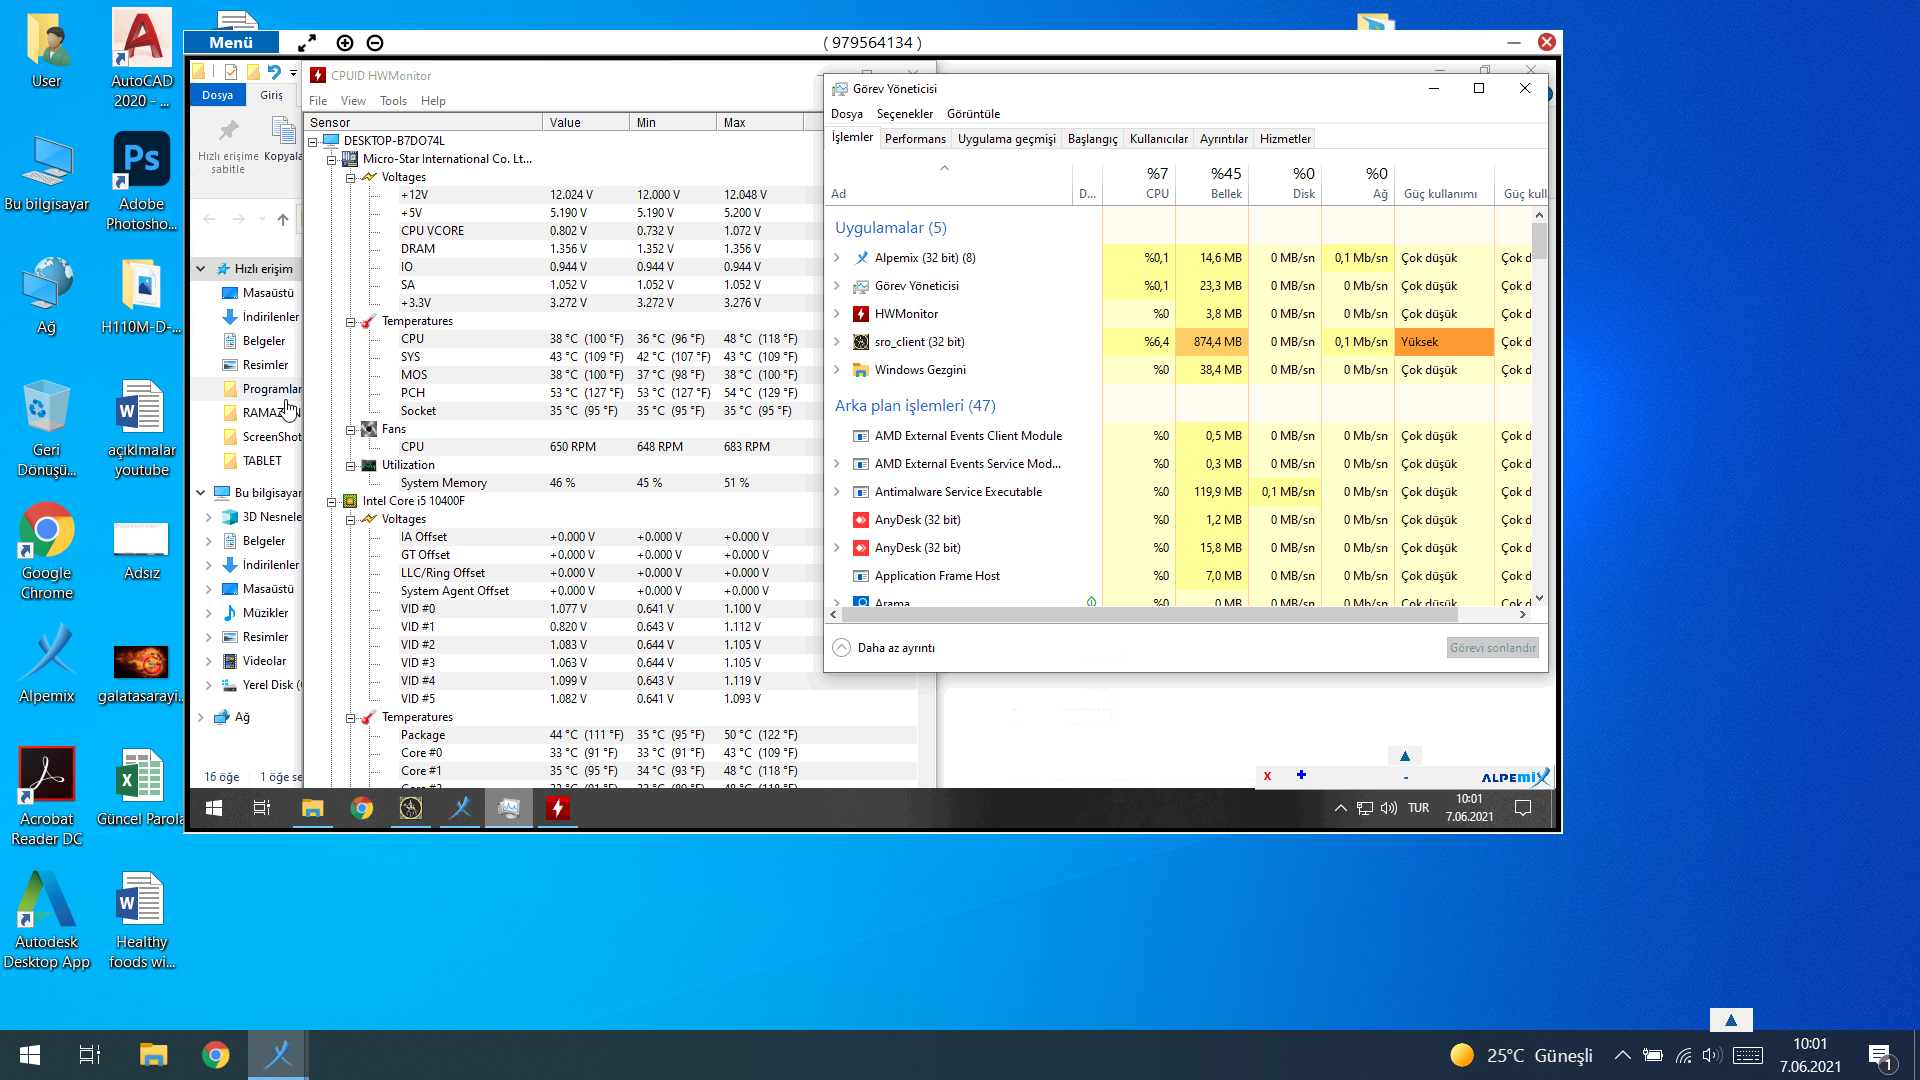The height and width of the screenshot is (1080, 1920).
Task: Open the Güncel Parola Excel file icon
Action: pos(141,787)
